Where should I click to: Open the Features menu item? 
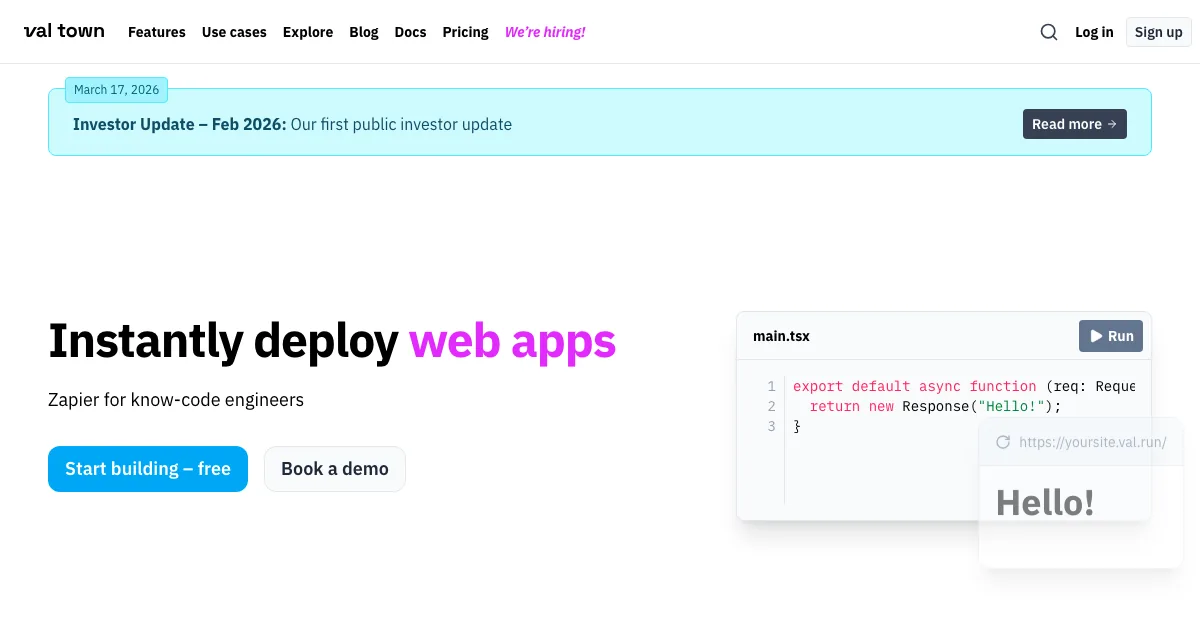coord(156,32)
